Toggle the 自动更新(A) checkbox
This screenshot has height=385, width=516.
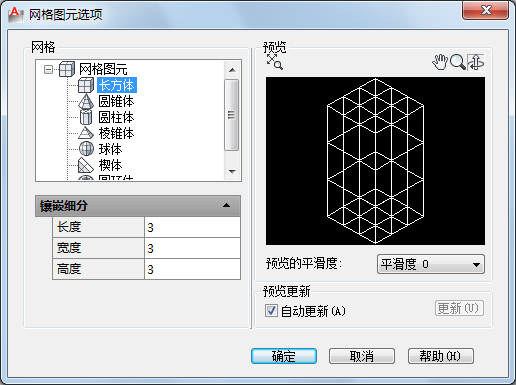click(271, 311)
